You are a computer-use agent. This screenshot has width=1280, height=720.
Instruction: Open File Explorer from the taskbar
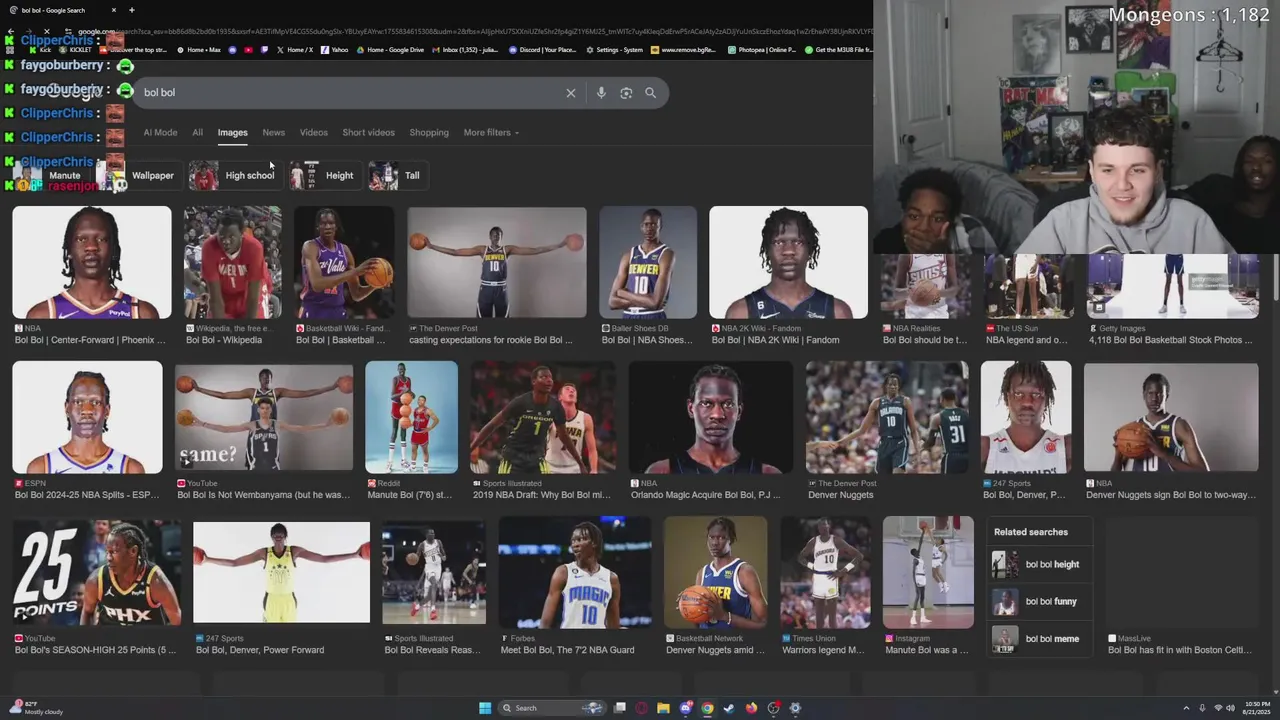tap(663, 708)
